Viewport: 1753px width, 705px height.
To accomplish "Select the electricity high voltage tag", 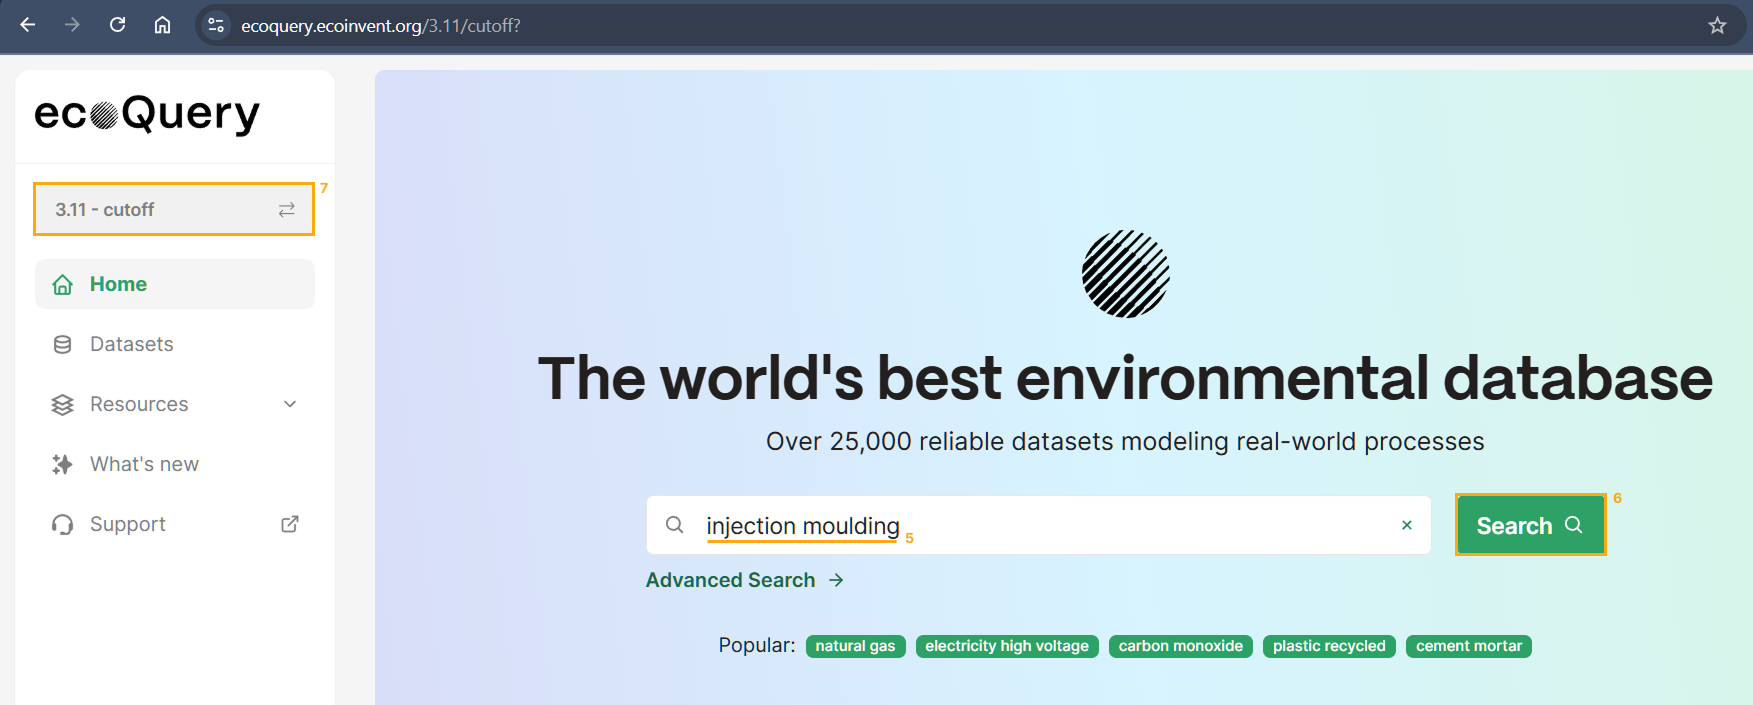I will 1007,646.
